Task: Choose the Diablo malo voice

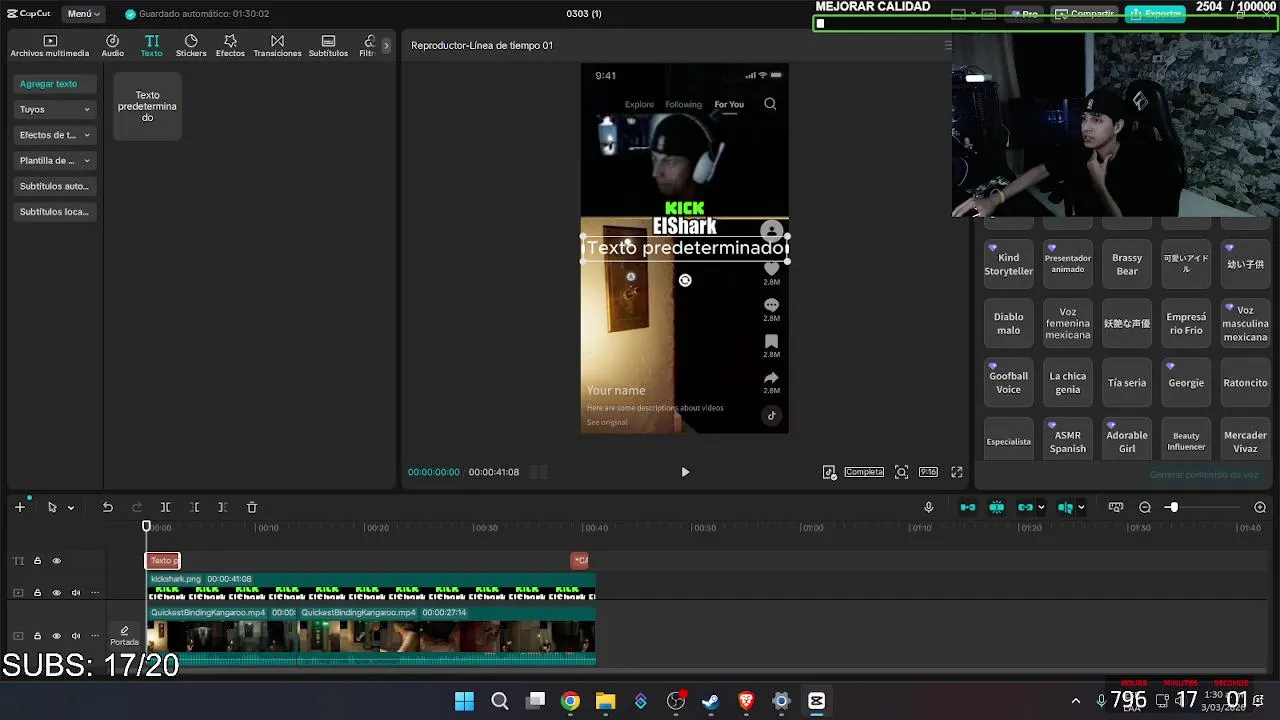Action: [x=1008, y=324]
